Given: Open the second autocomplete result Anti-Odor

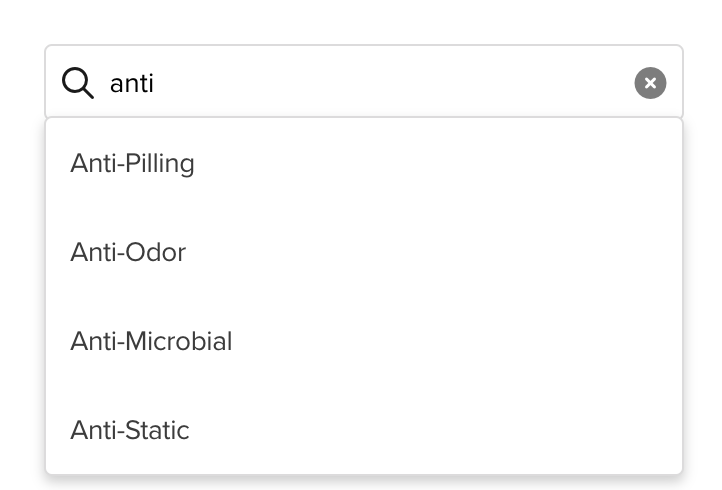Looking at the screenshot, I should 364,252.
